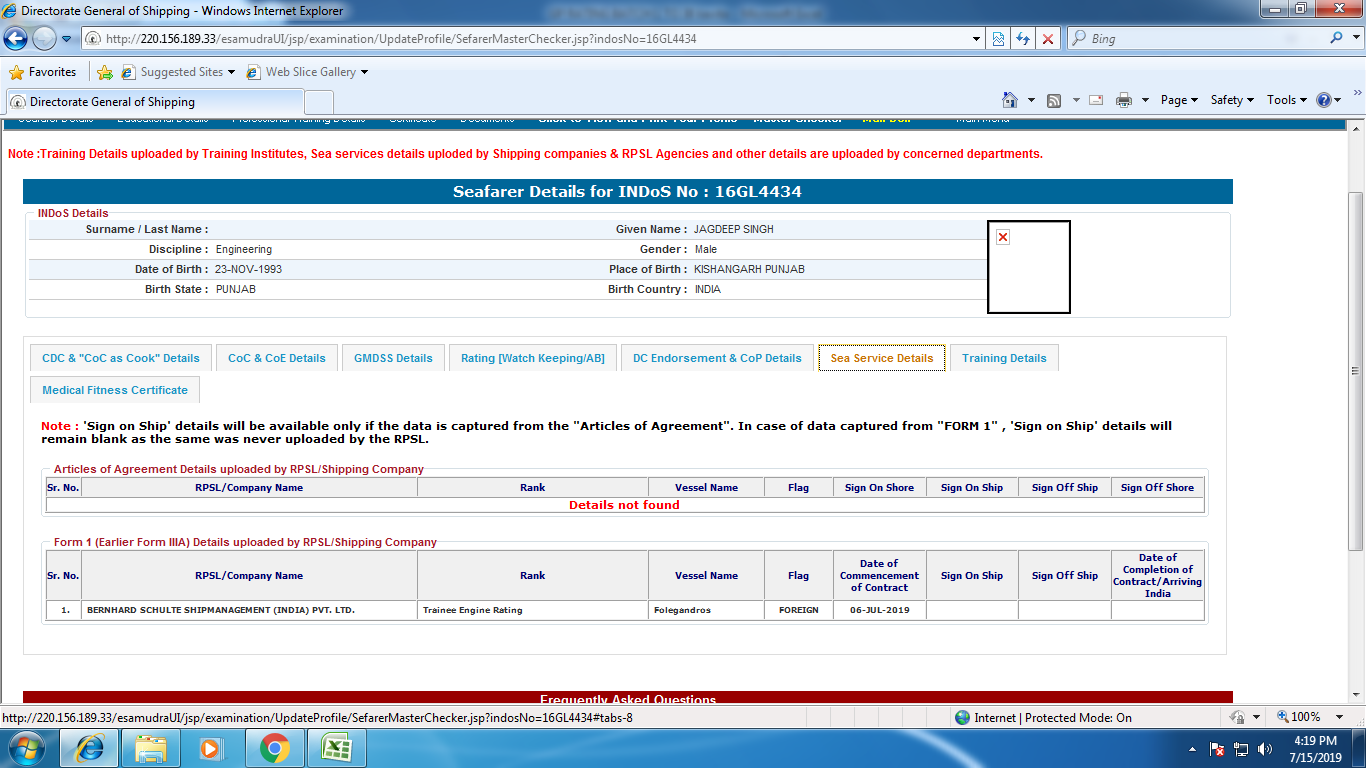Switch to the CoC & CoE Details tab

click(x=277, y=358)
